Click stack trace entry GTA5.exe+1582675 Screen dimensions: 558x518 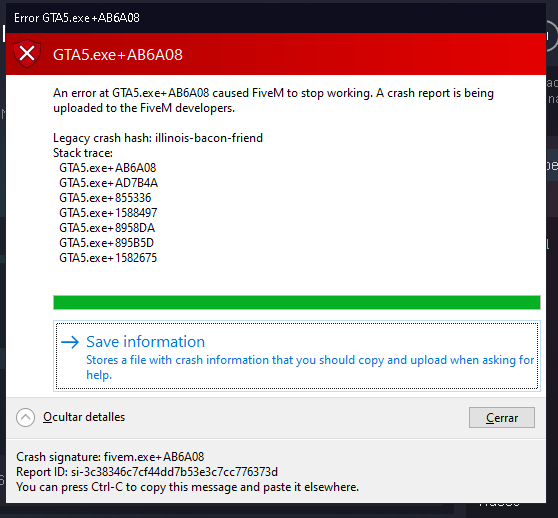[108, 258]
